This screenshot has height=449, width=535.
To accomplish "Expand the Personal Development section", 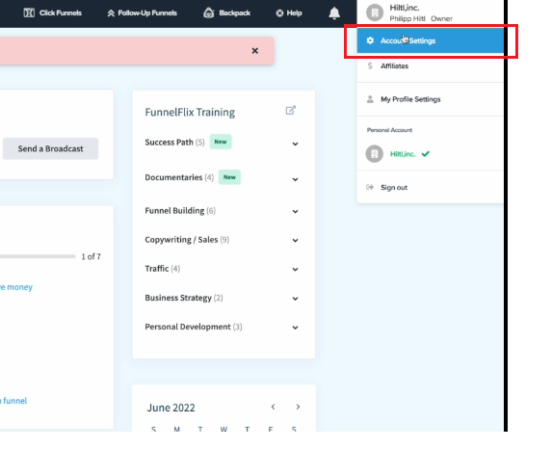I will click(x=295, y=328).
